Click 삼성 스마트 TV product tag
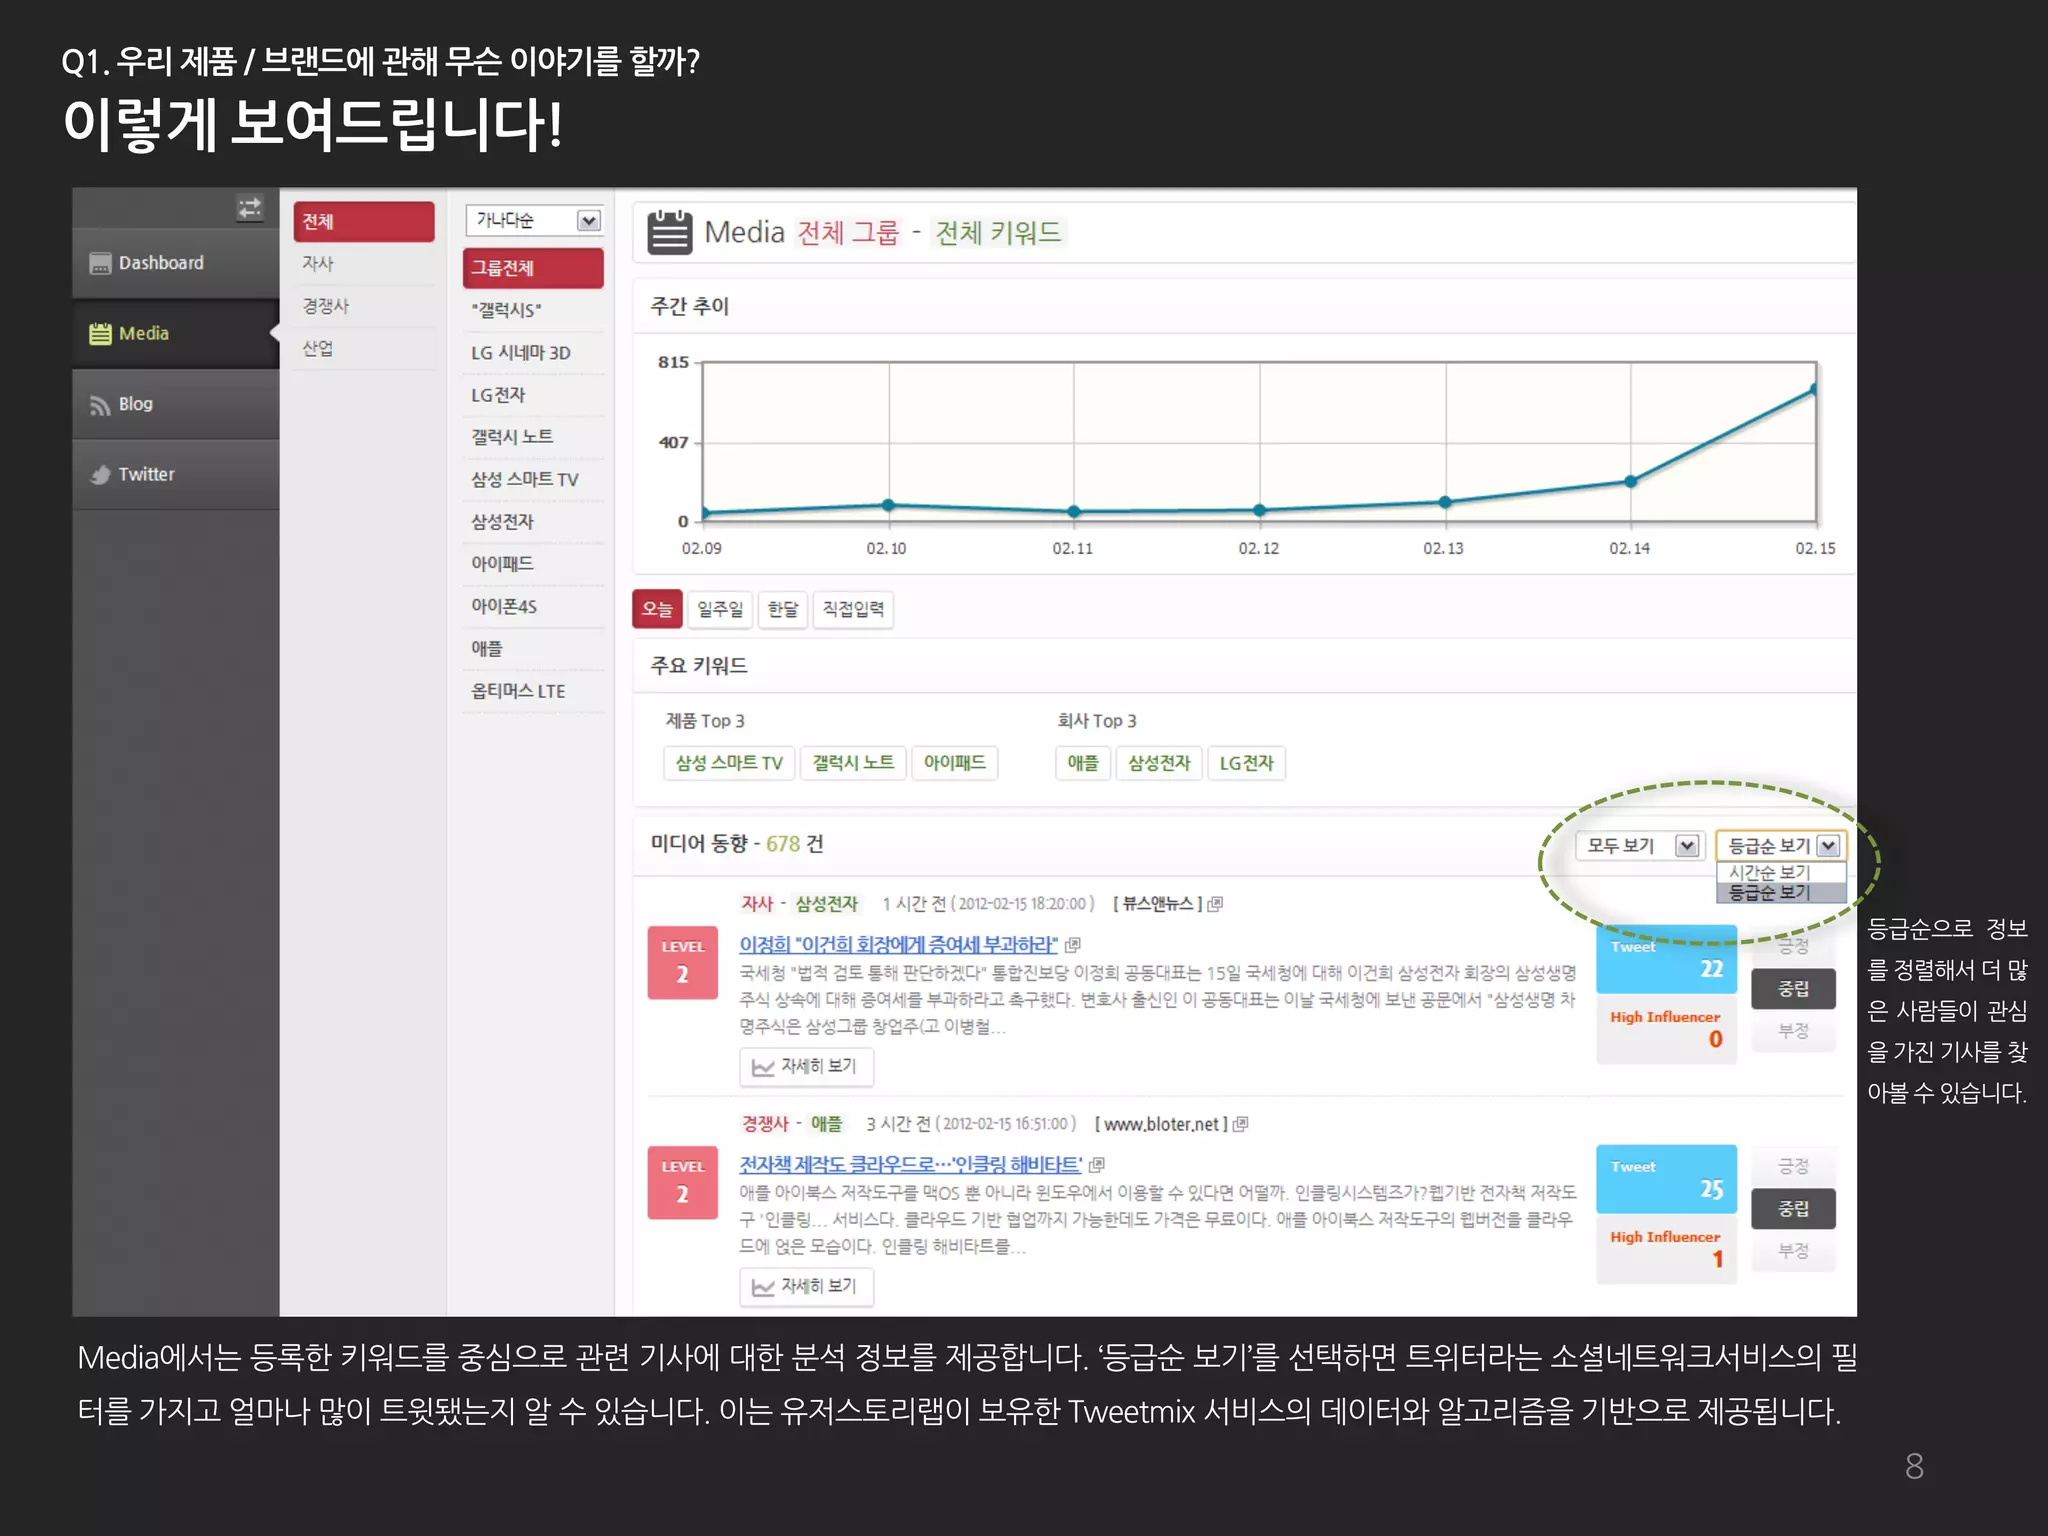Screen dimensions: 2048x1536 coord(729,763)
